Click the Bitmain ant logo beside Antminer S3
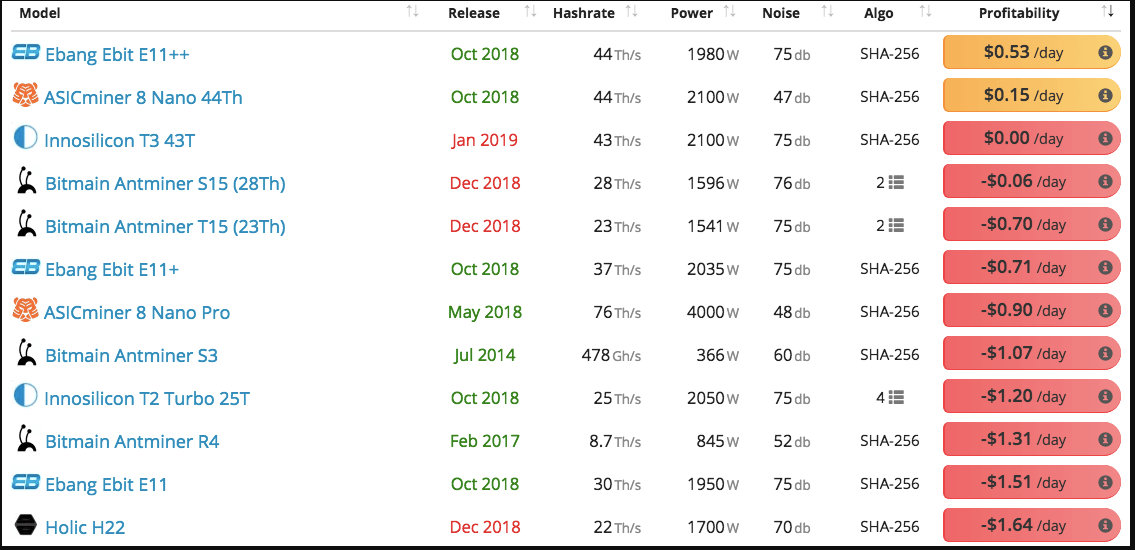Screen dimensions: 1135x550 click(26, 355)
